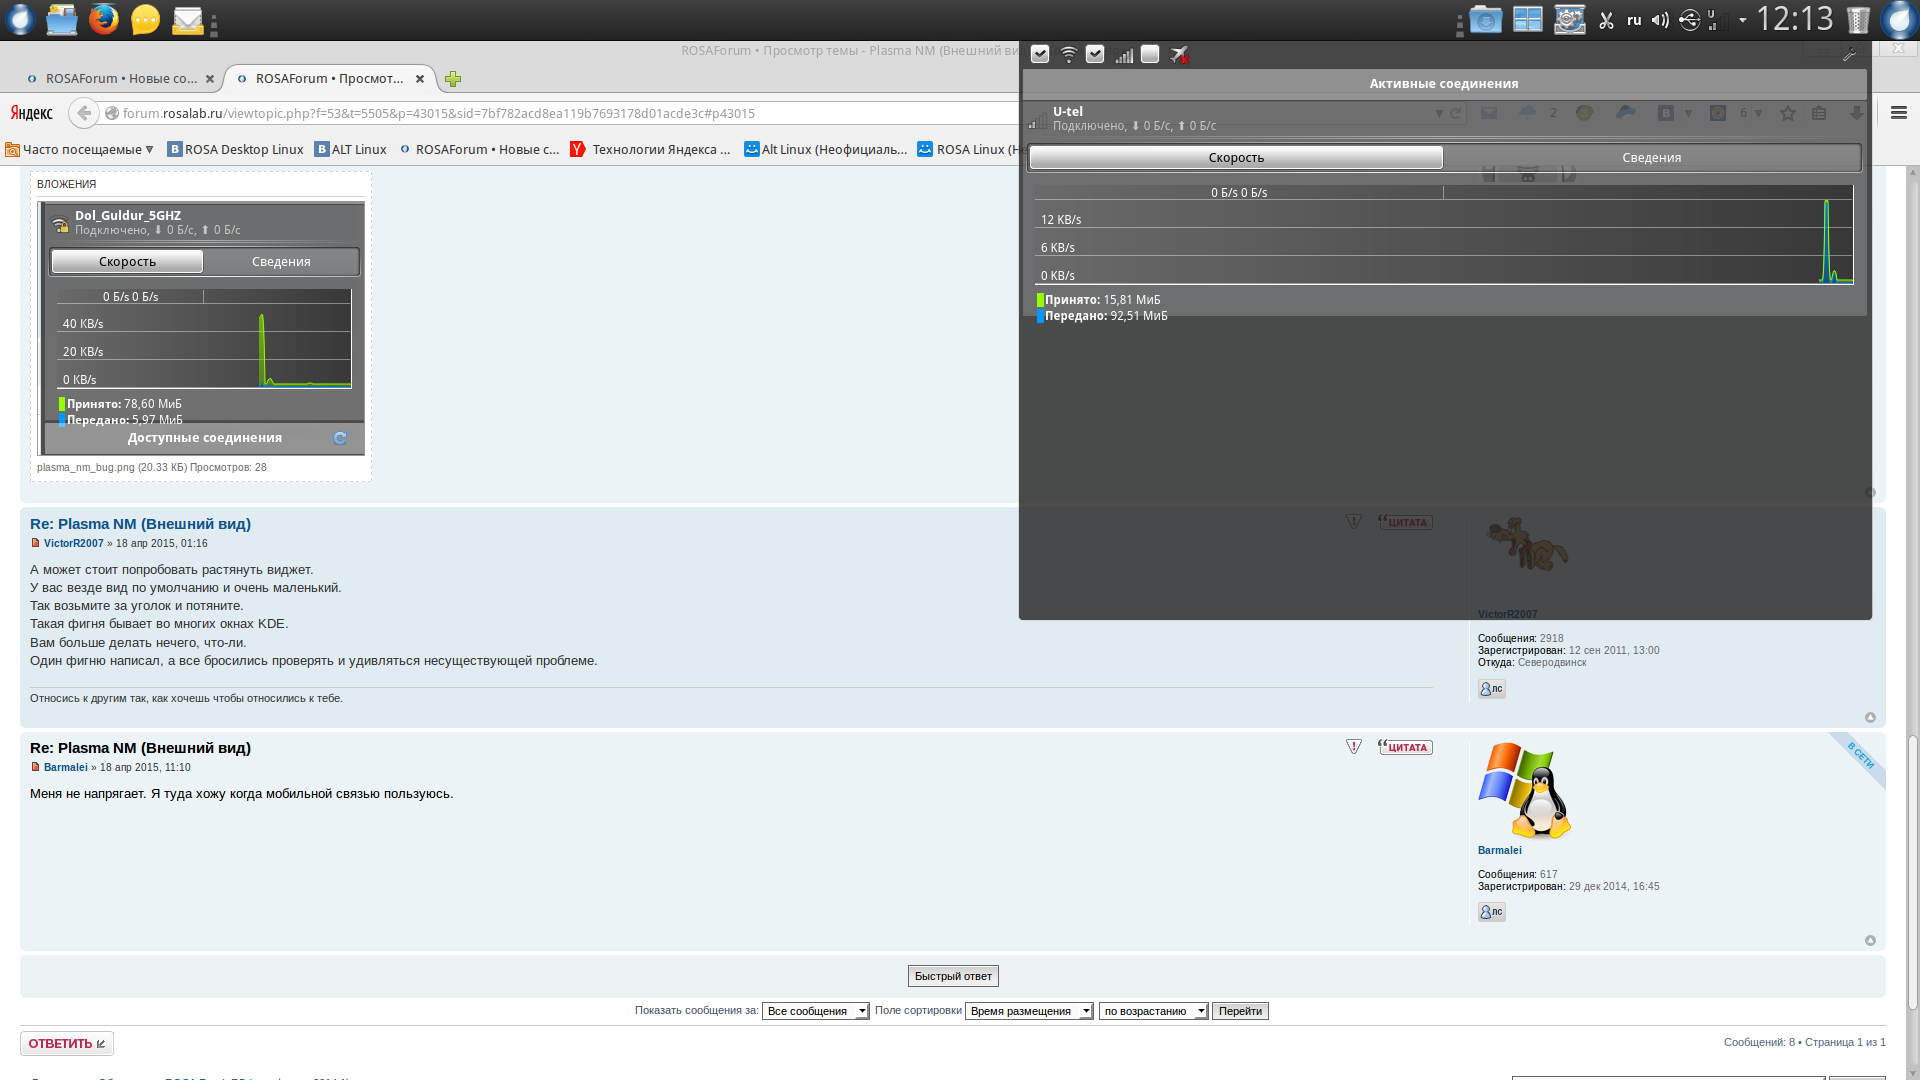Image resolution: width=1920 pixels, height=1080 pixels.
Task: Click the Быстрый ответ button
Action: pos(953,976)
